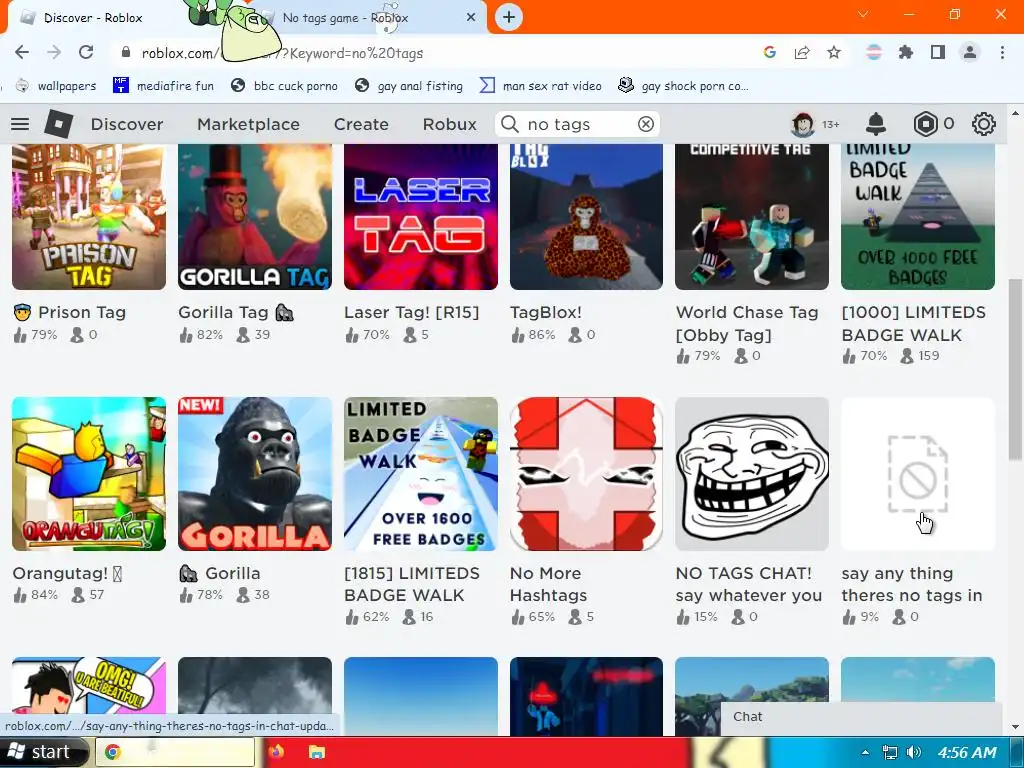1024x768 pixels.
Task: Open the user avatar profile
Action: coord(803,124)
